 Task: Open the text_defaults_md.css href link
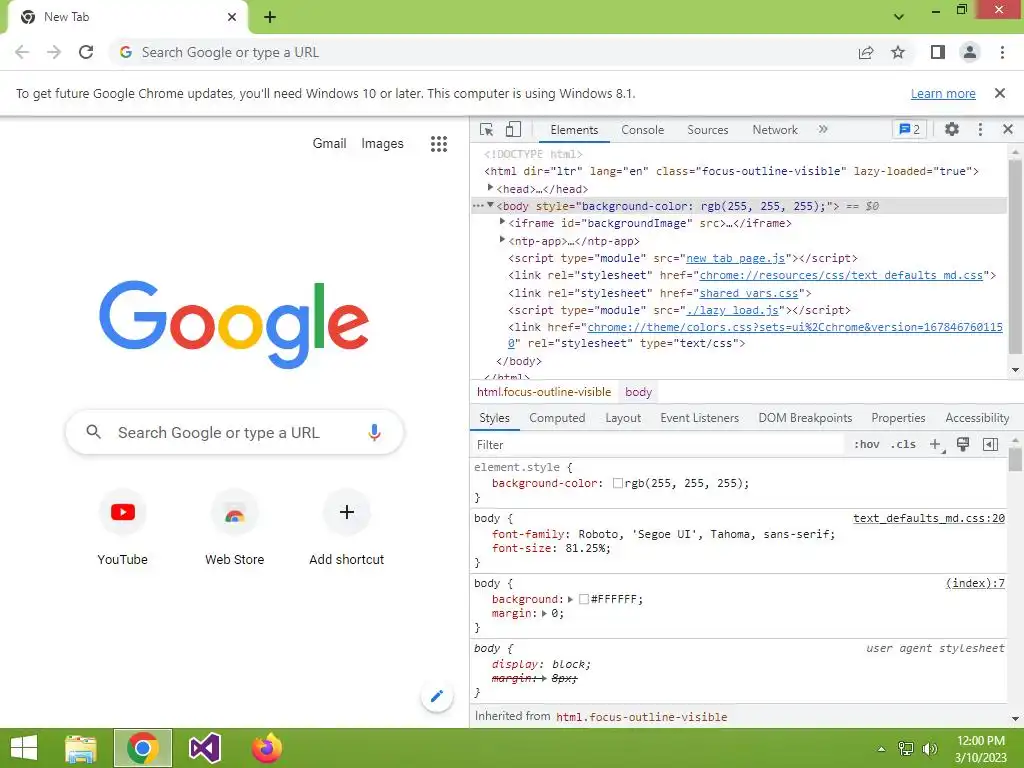coord(841,275)
